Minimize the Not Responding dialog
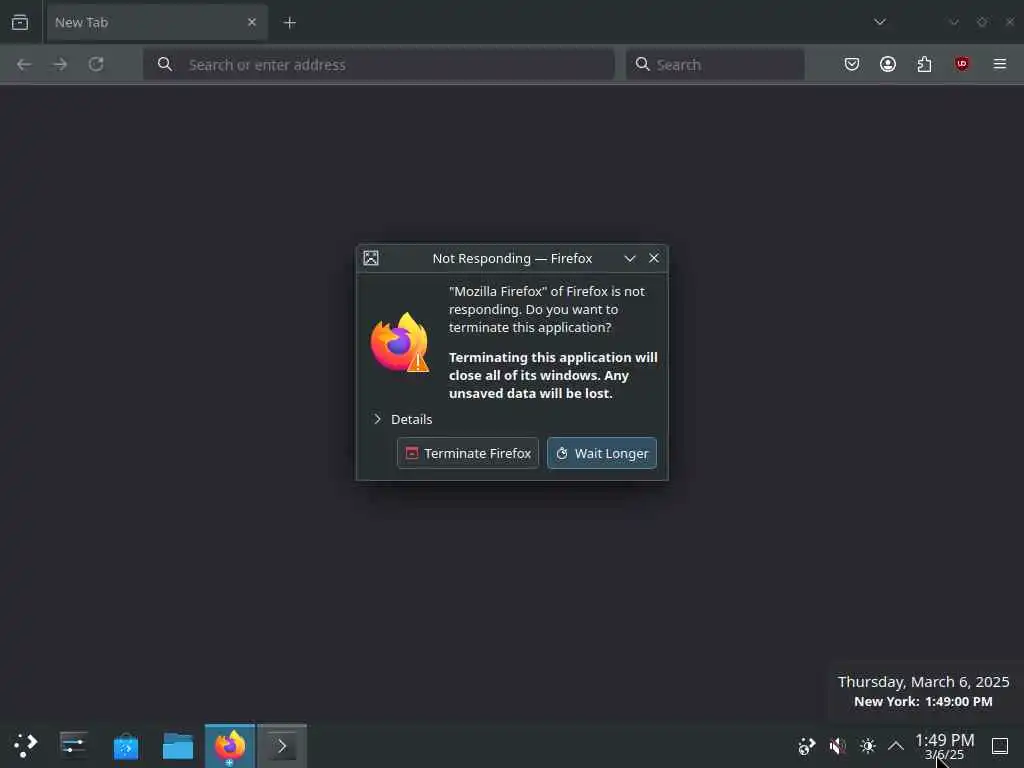Image resolution: width=1024 pixels, height=768 pixels. click(x=630, y=259)
